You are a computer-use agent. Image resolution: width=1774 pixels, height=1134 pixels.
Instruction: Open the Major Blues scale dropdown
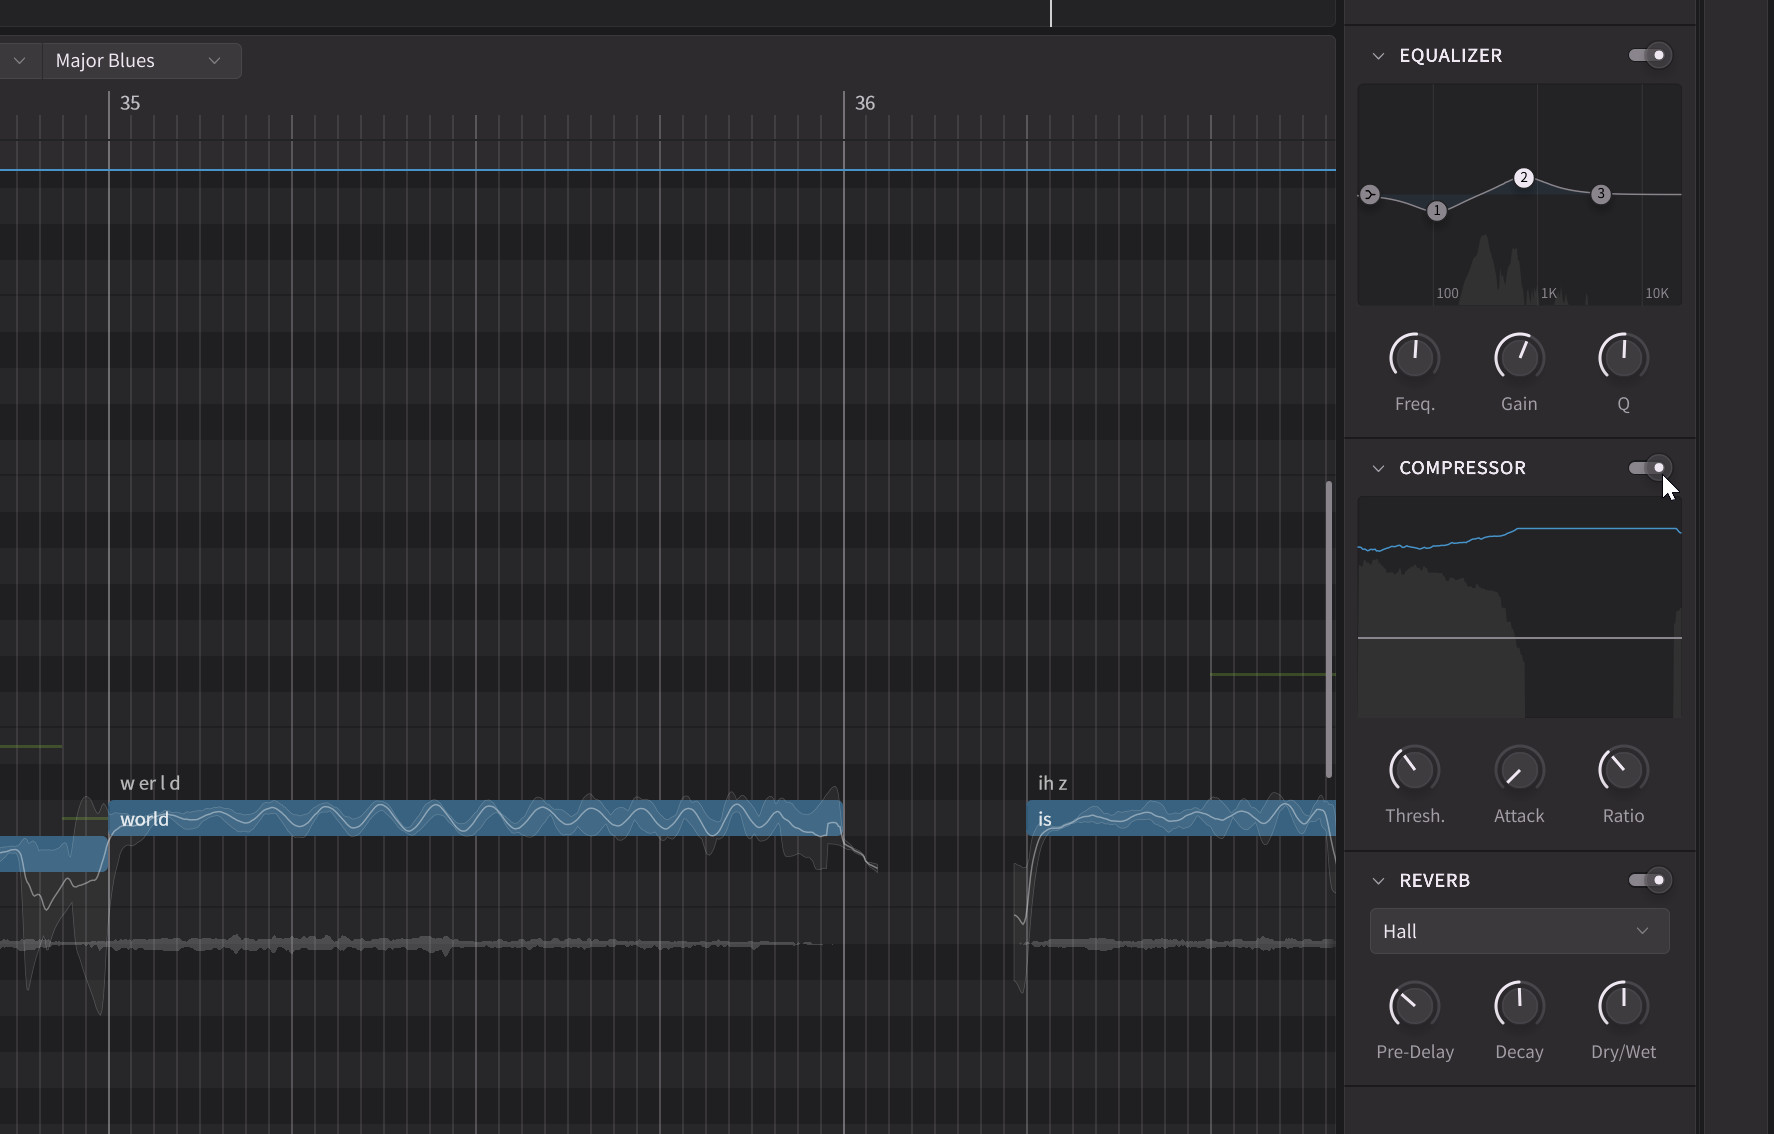tap(140, 61)
